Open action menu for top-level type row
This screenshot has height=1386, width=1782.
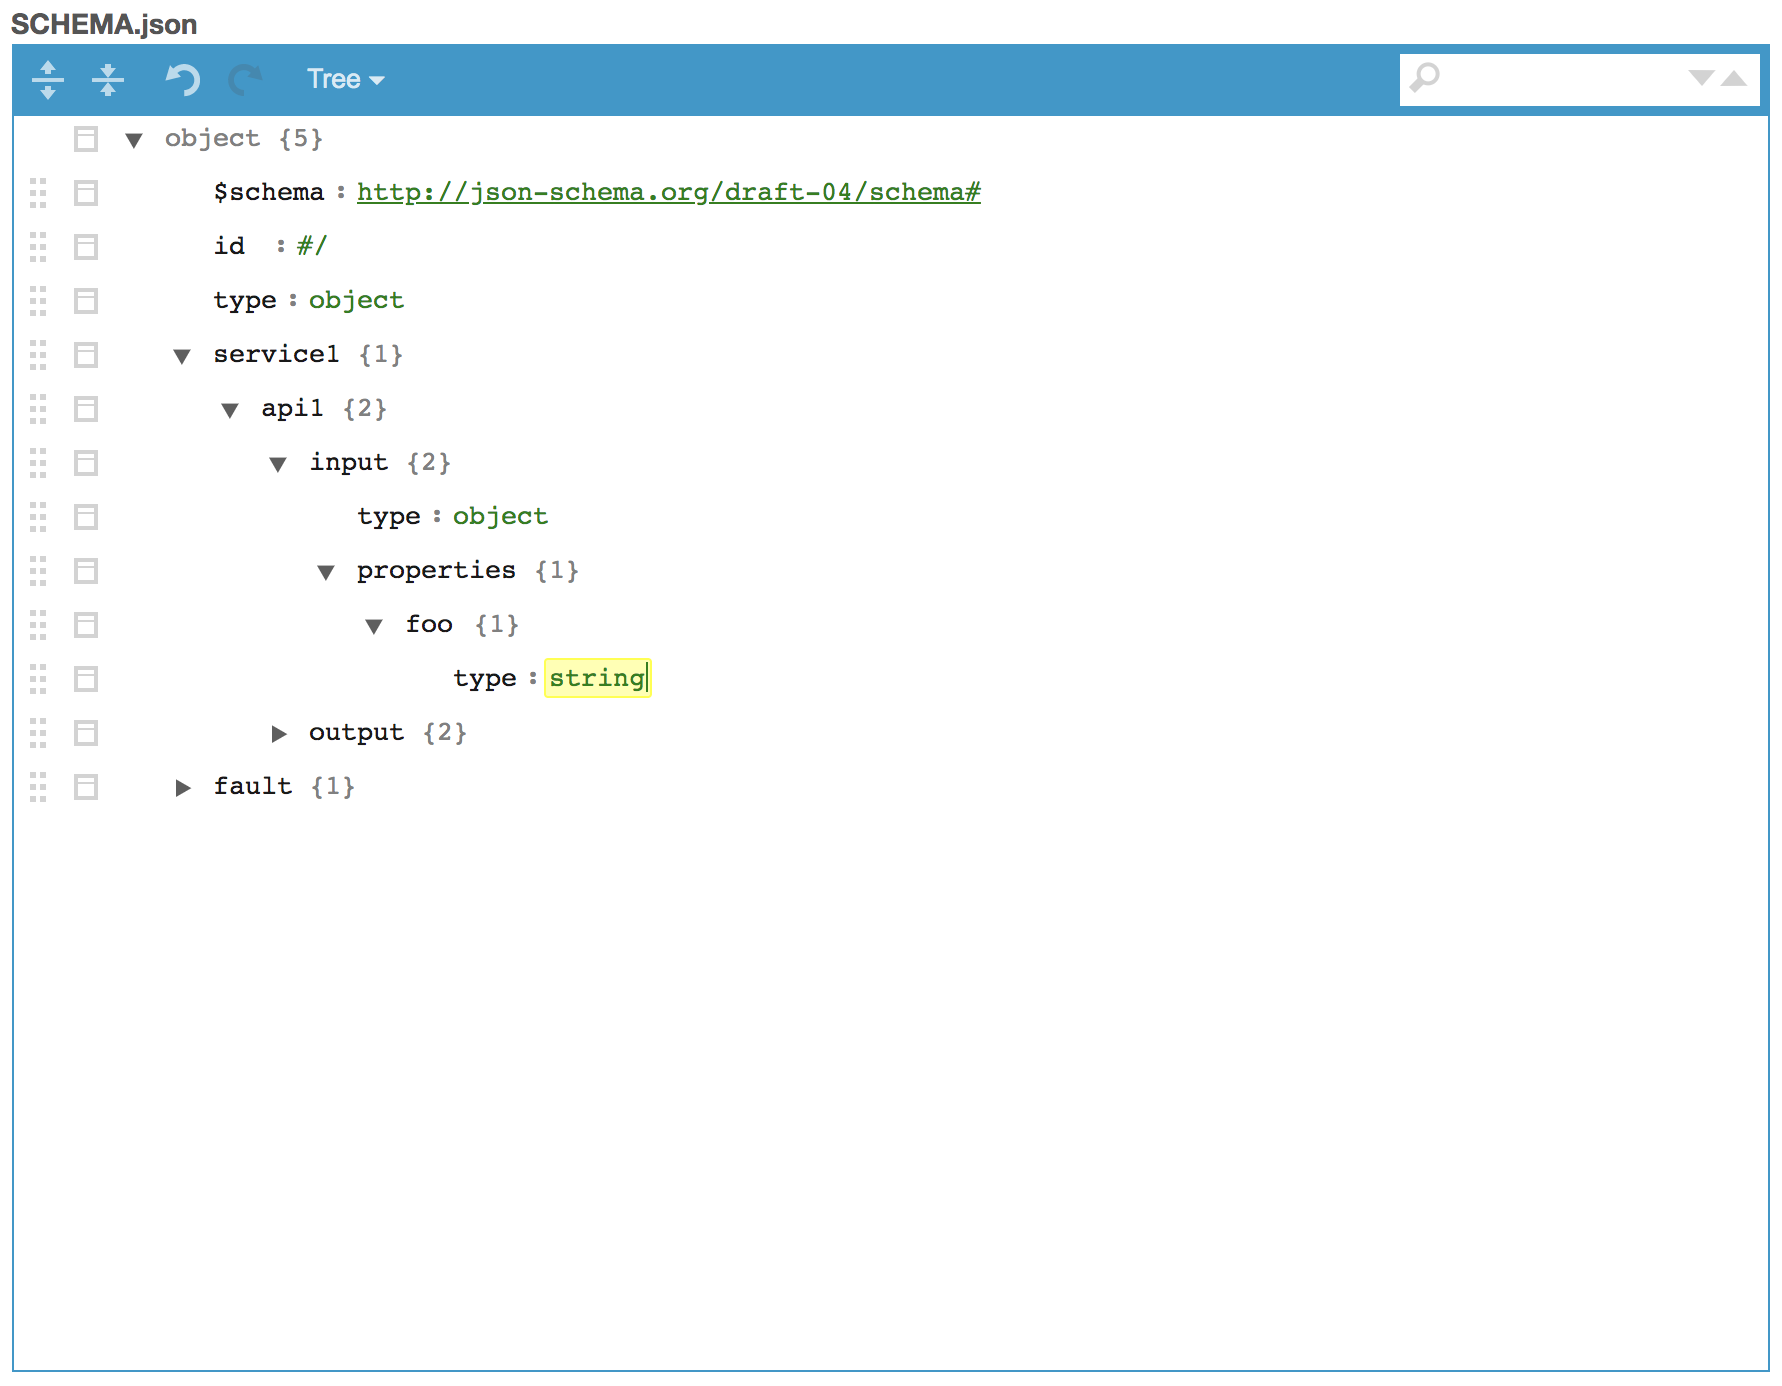pos(86,301)
